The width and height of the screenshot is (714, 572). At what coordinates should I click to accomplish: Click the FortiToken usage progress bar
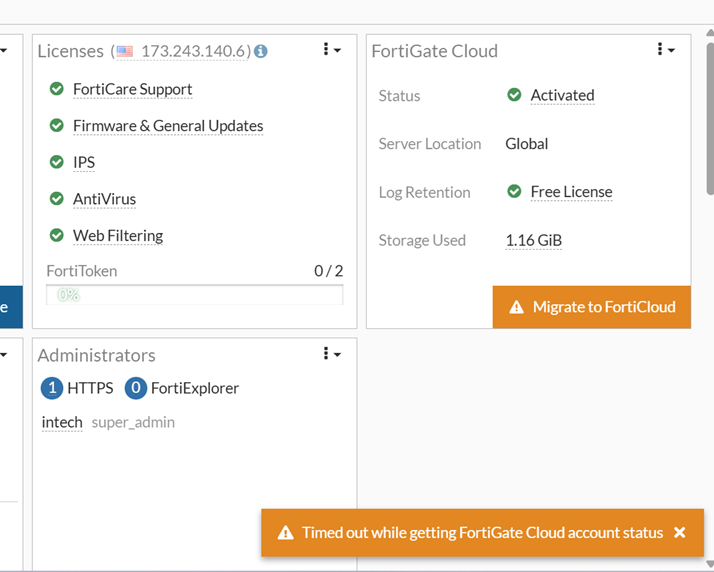(x=195, y=295)
